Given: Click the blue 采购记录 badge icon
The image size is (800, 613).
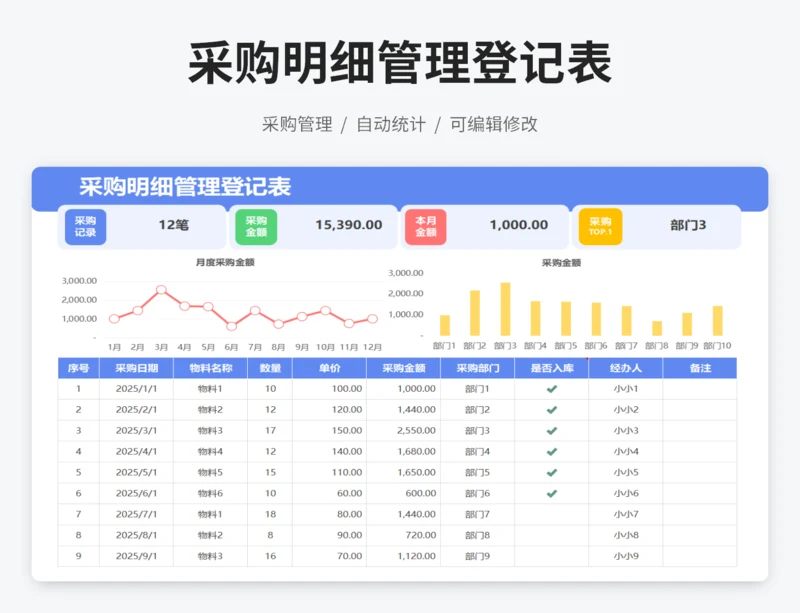Looking at the screenshot, I should click(x=85, y=227).
